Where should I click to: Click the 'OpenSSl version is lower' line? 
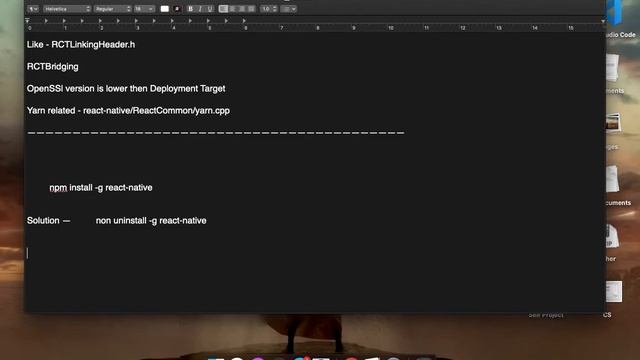[126, 89]
